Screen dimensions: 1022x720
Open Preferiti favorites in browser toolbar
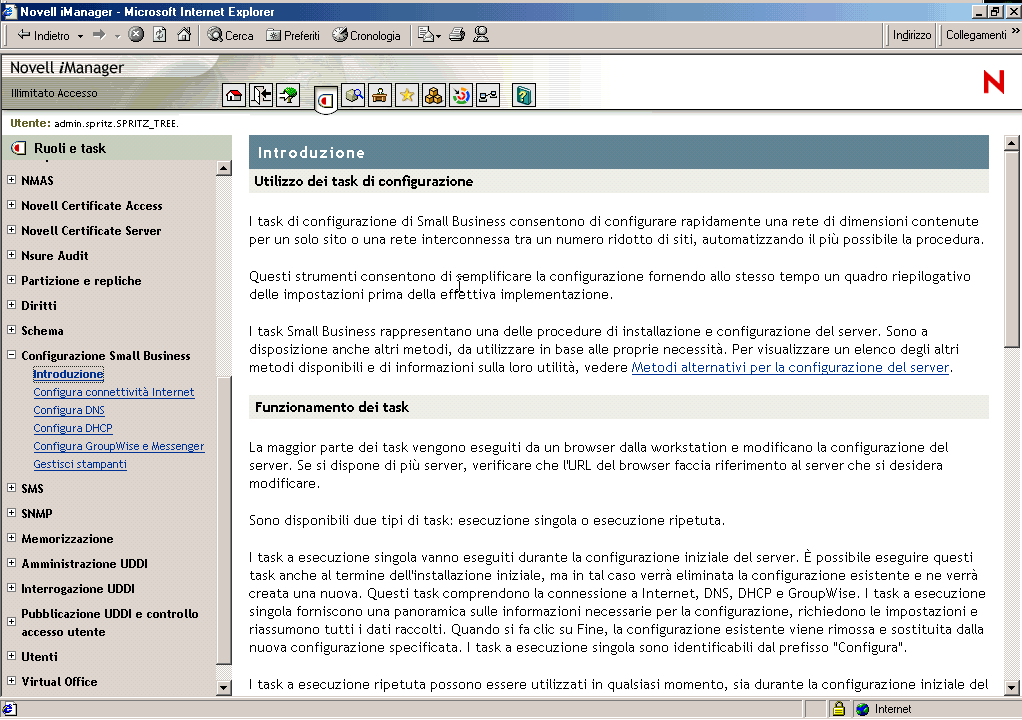(x=293, y=35)
